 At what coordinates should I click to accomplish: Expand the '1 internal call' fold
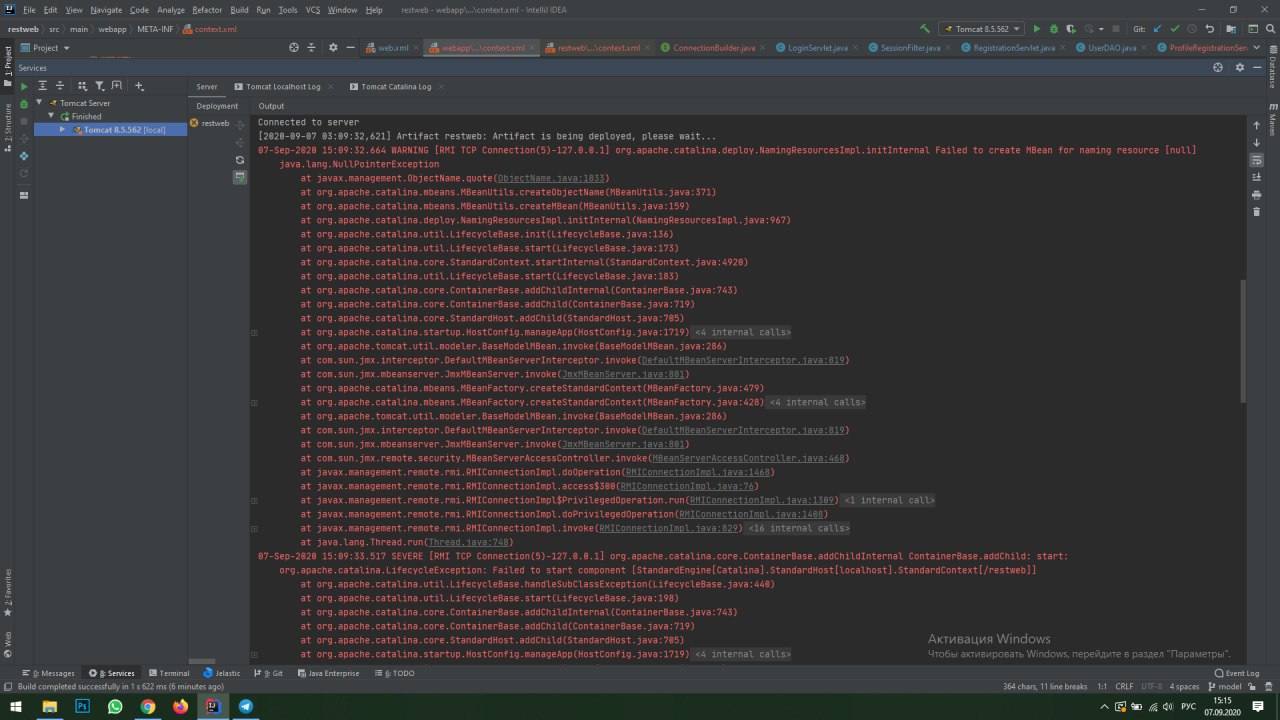pyautogui.click(x=888, y=500)
